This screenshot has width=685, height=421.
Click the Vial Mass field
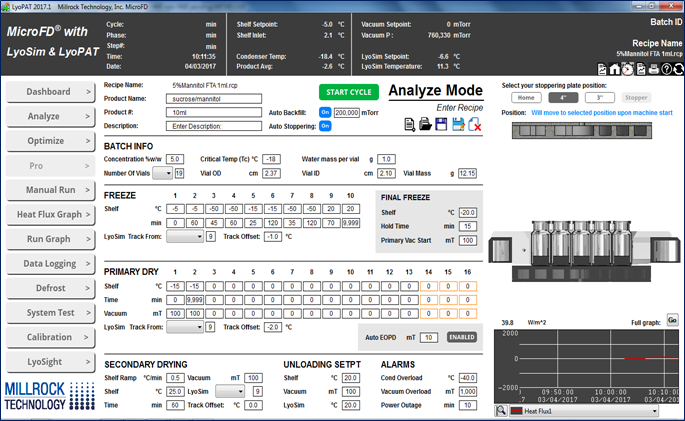(x=467, y=173)
